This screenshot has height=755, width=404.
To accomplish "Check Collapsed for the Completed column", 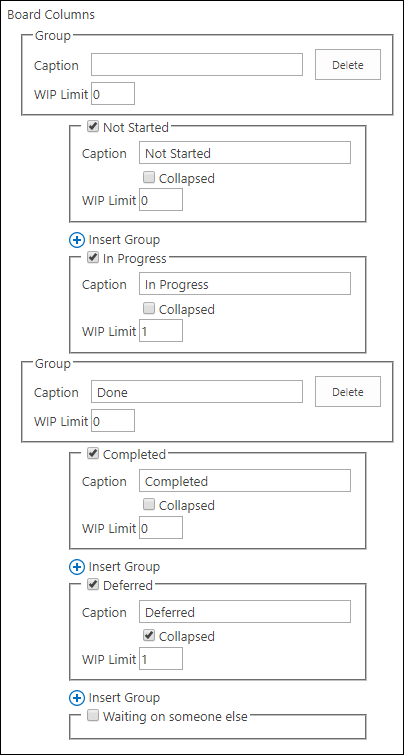I will tap(149, 505).
